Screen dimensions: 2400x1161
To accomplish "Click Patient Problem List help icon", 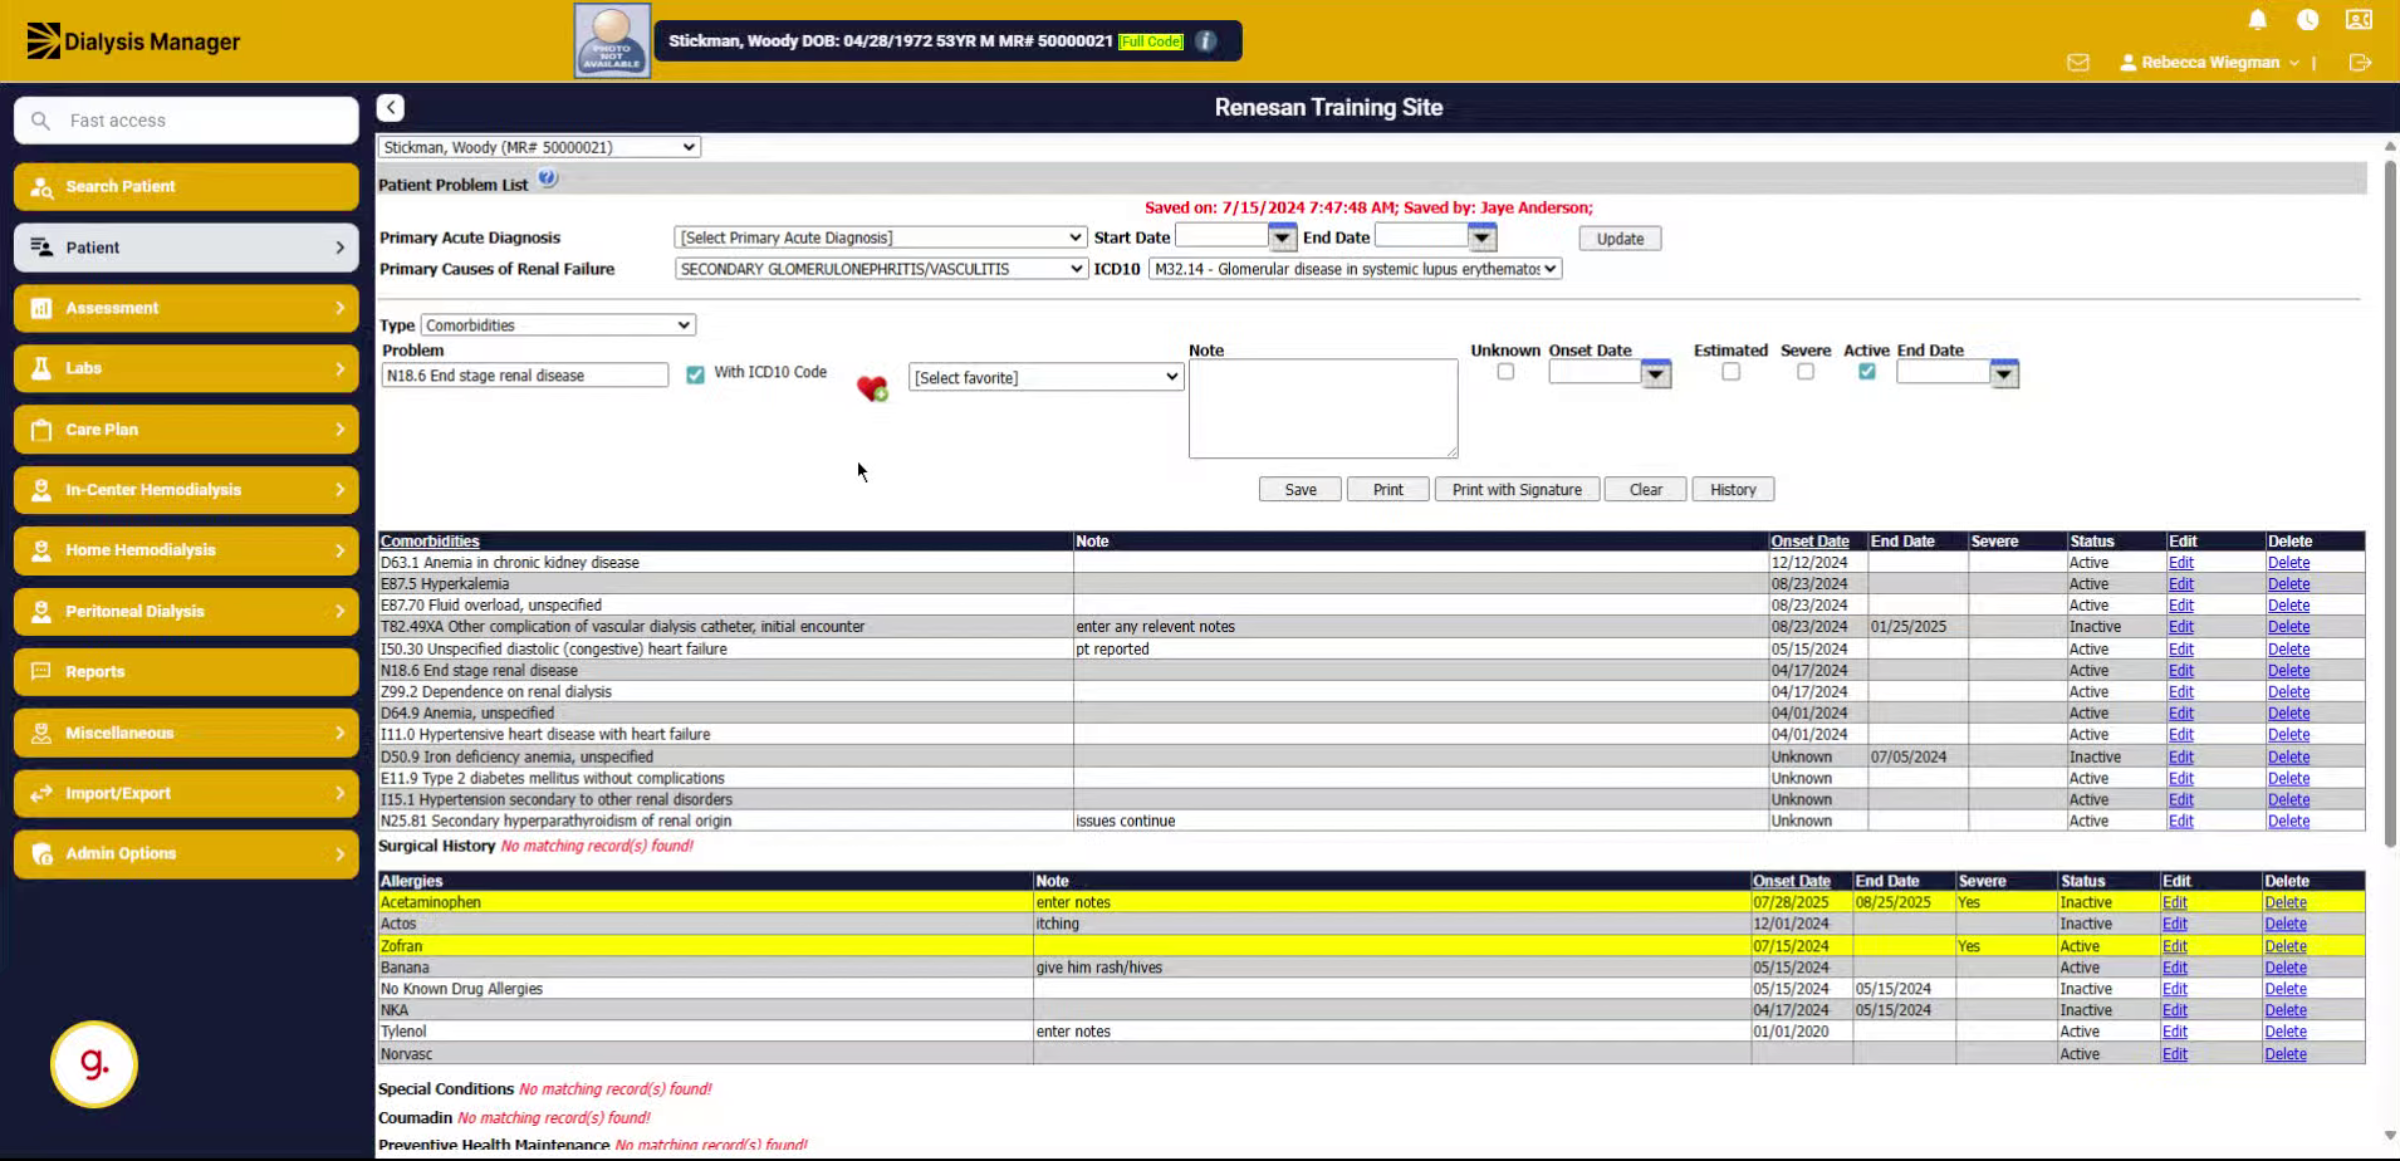I will [547, 179].
